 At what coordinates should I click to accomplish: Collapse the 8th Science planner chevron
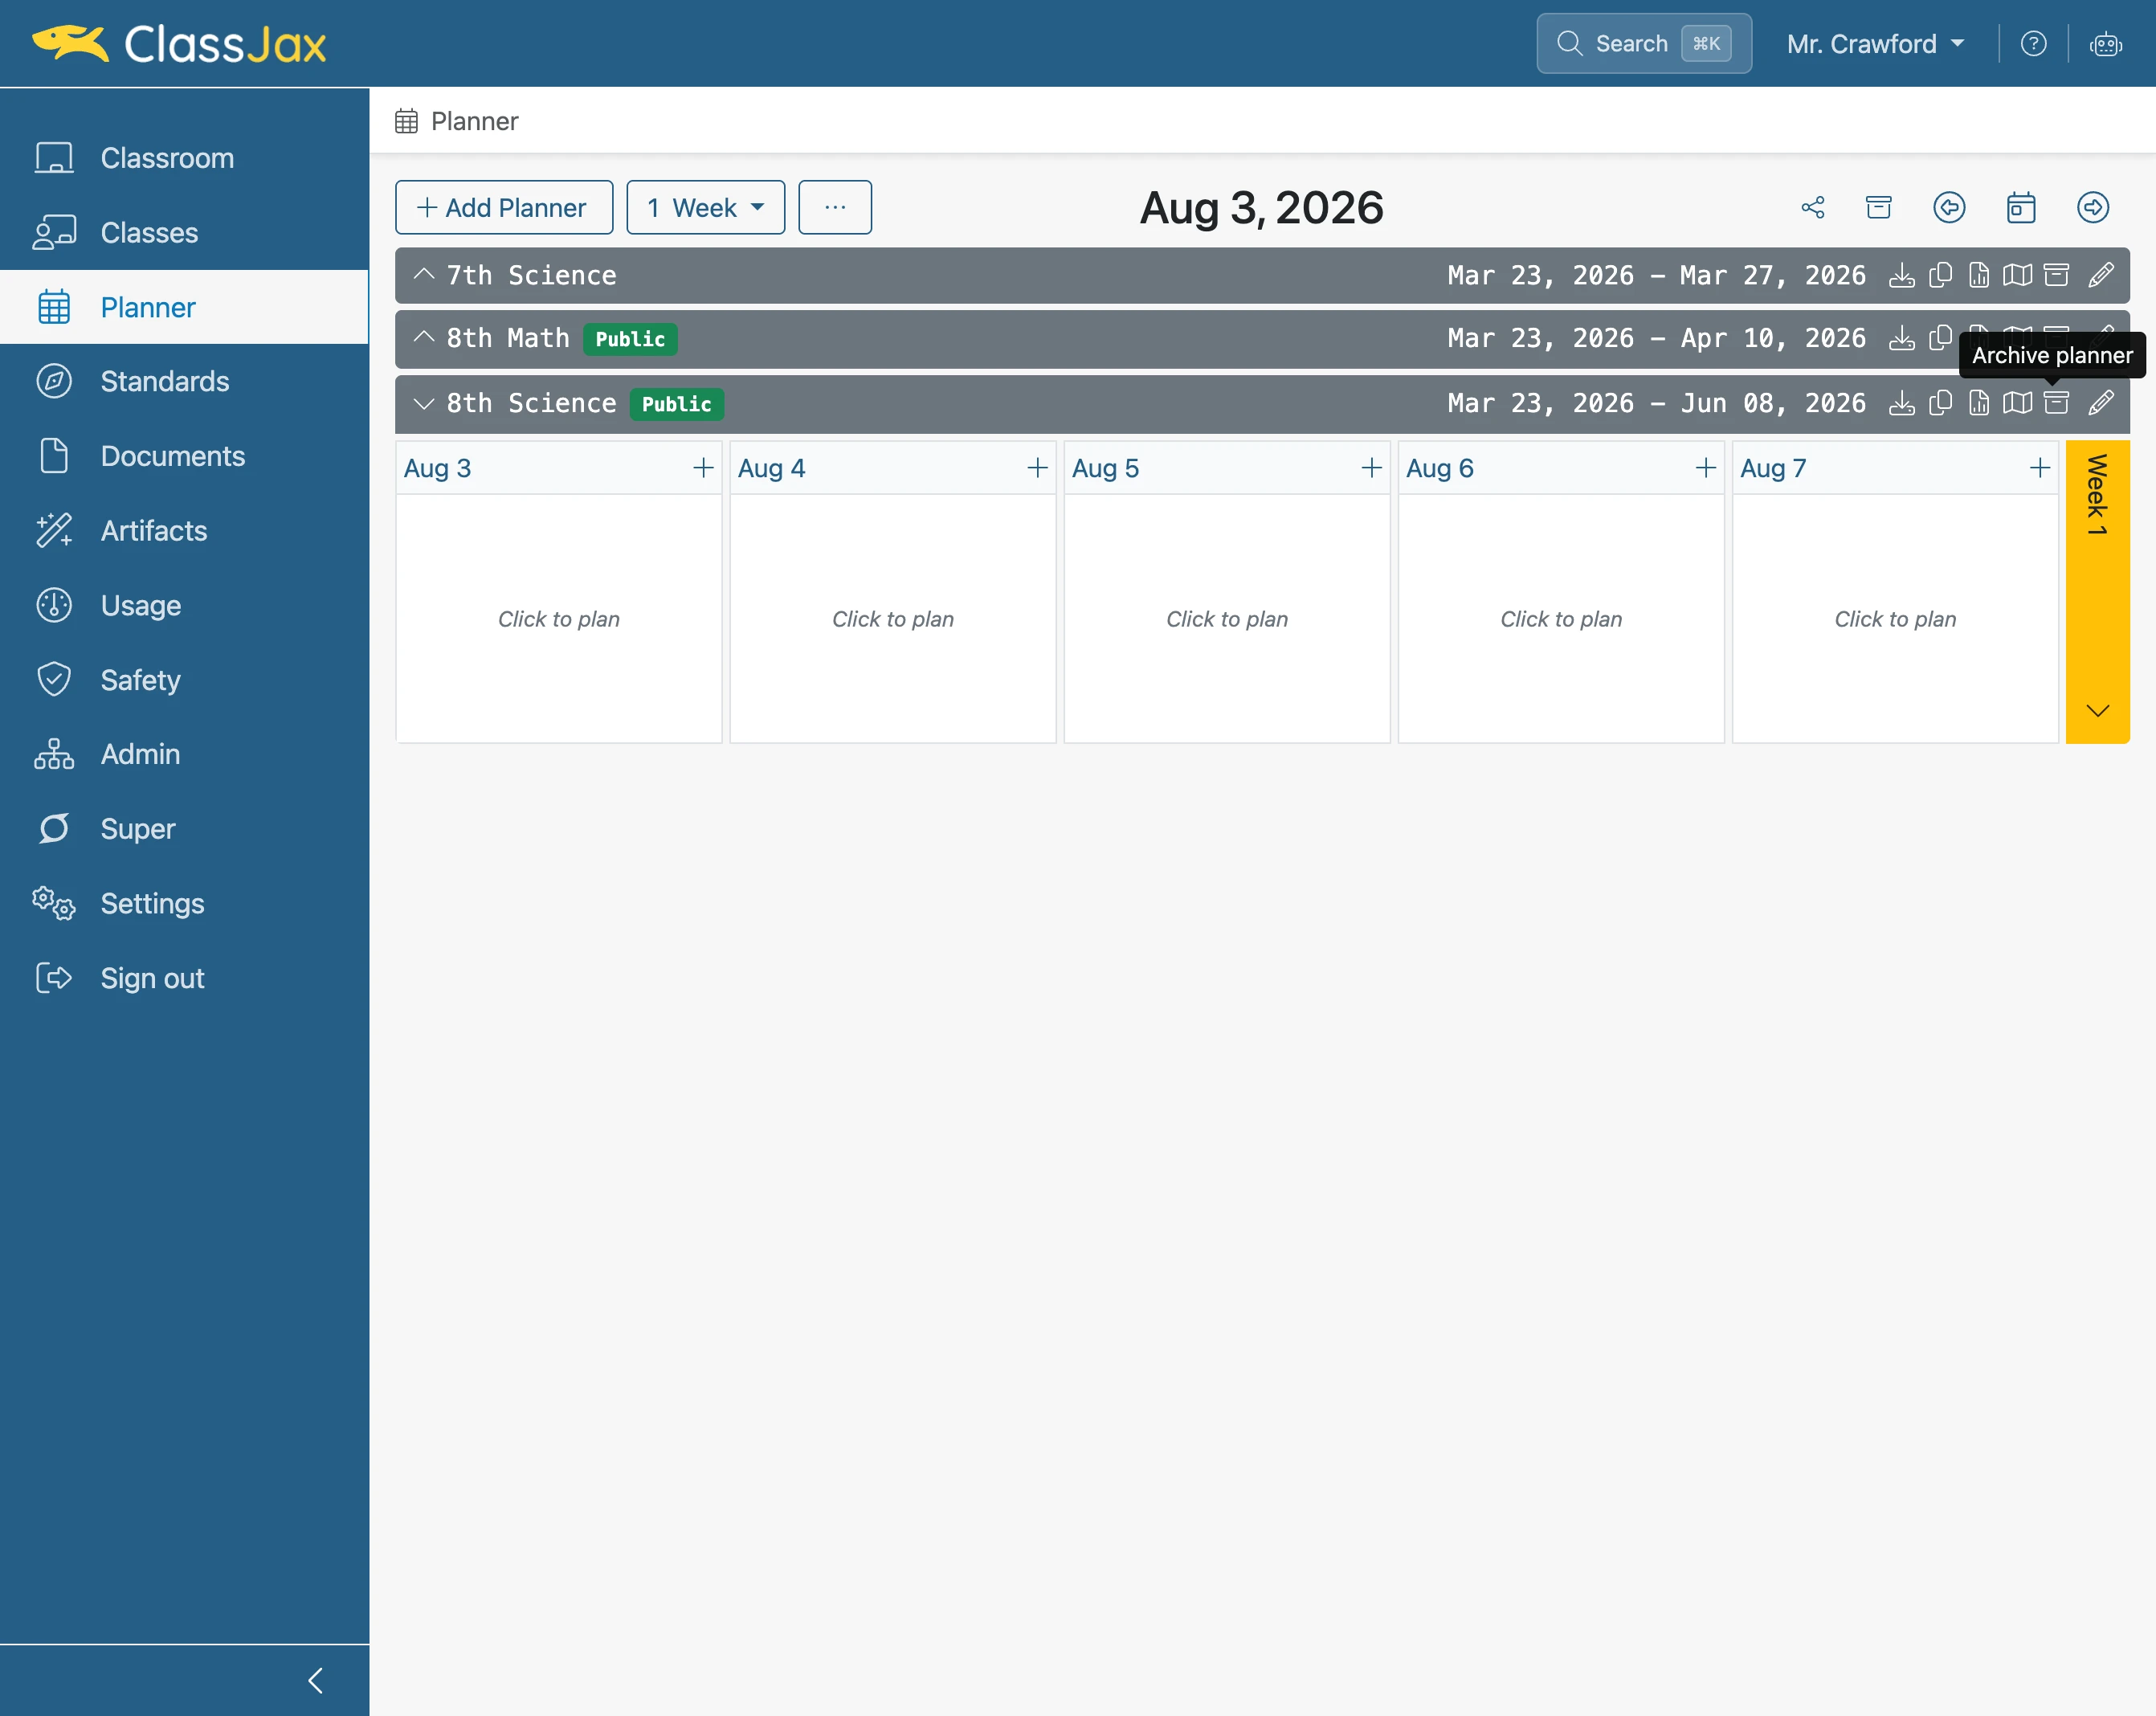pos(424,403)
